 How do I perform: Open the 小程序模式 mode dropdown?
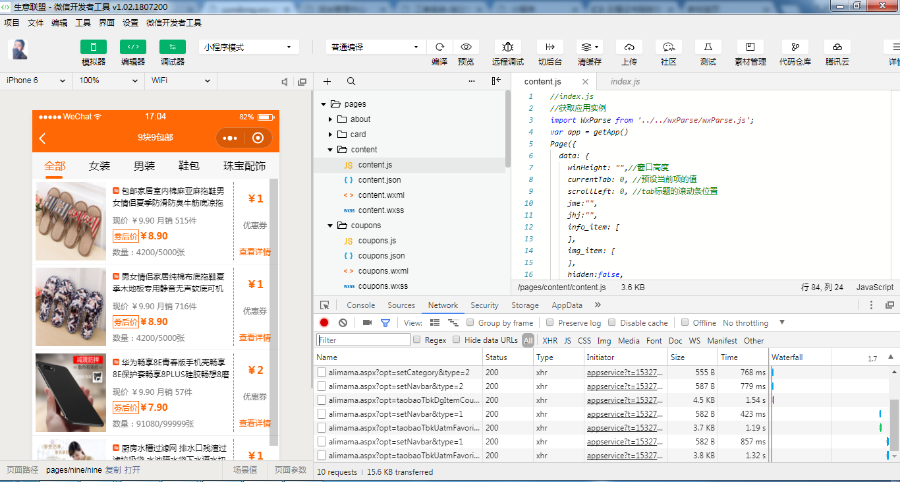click(x=249, y=47)
